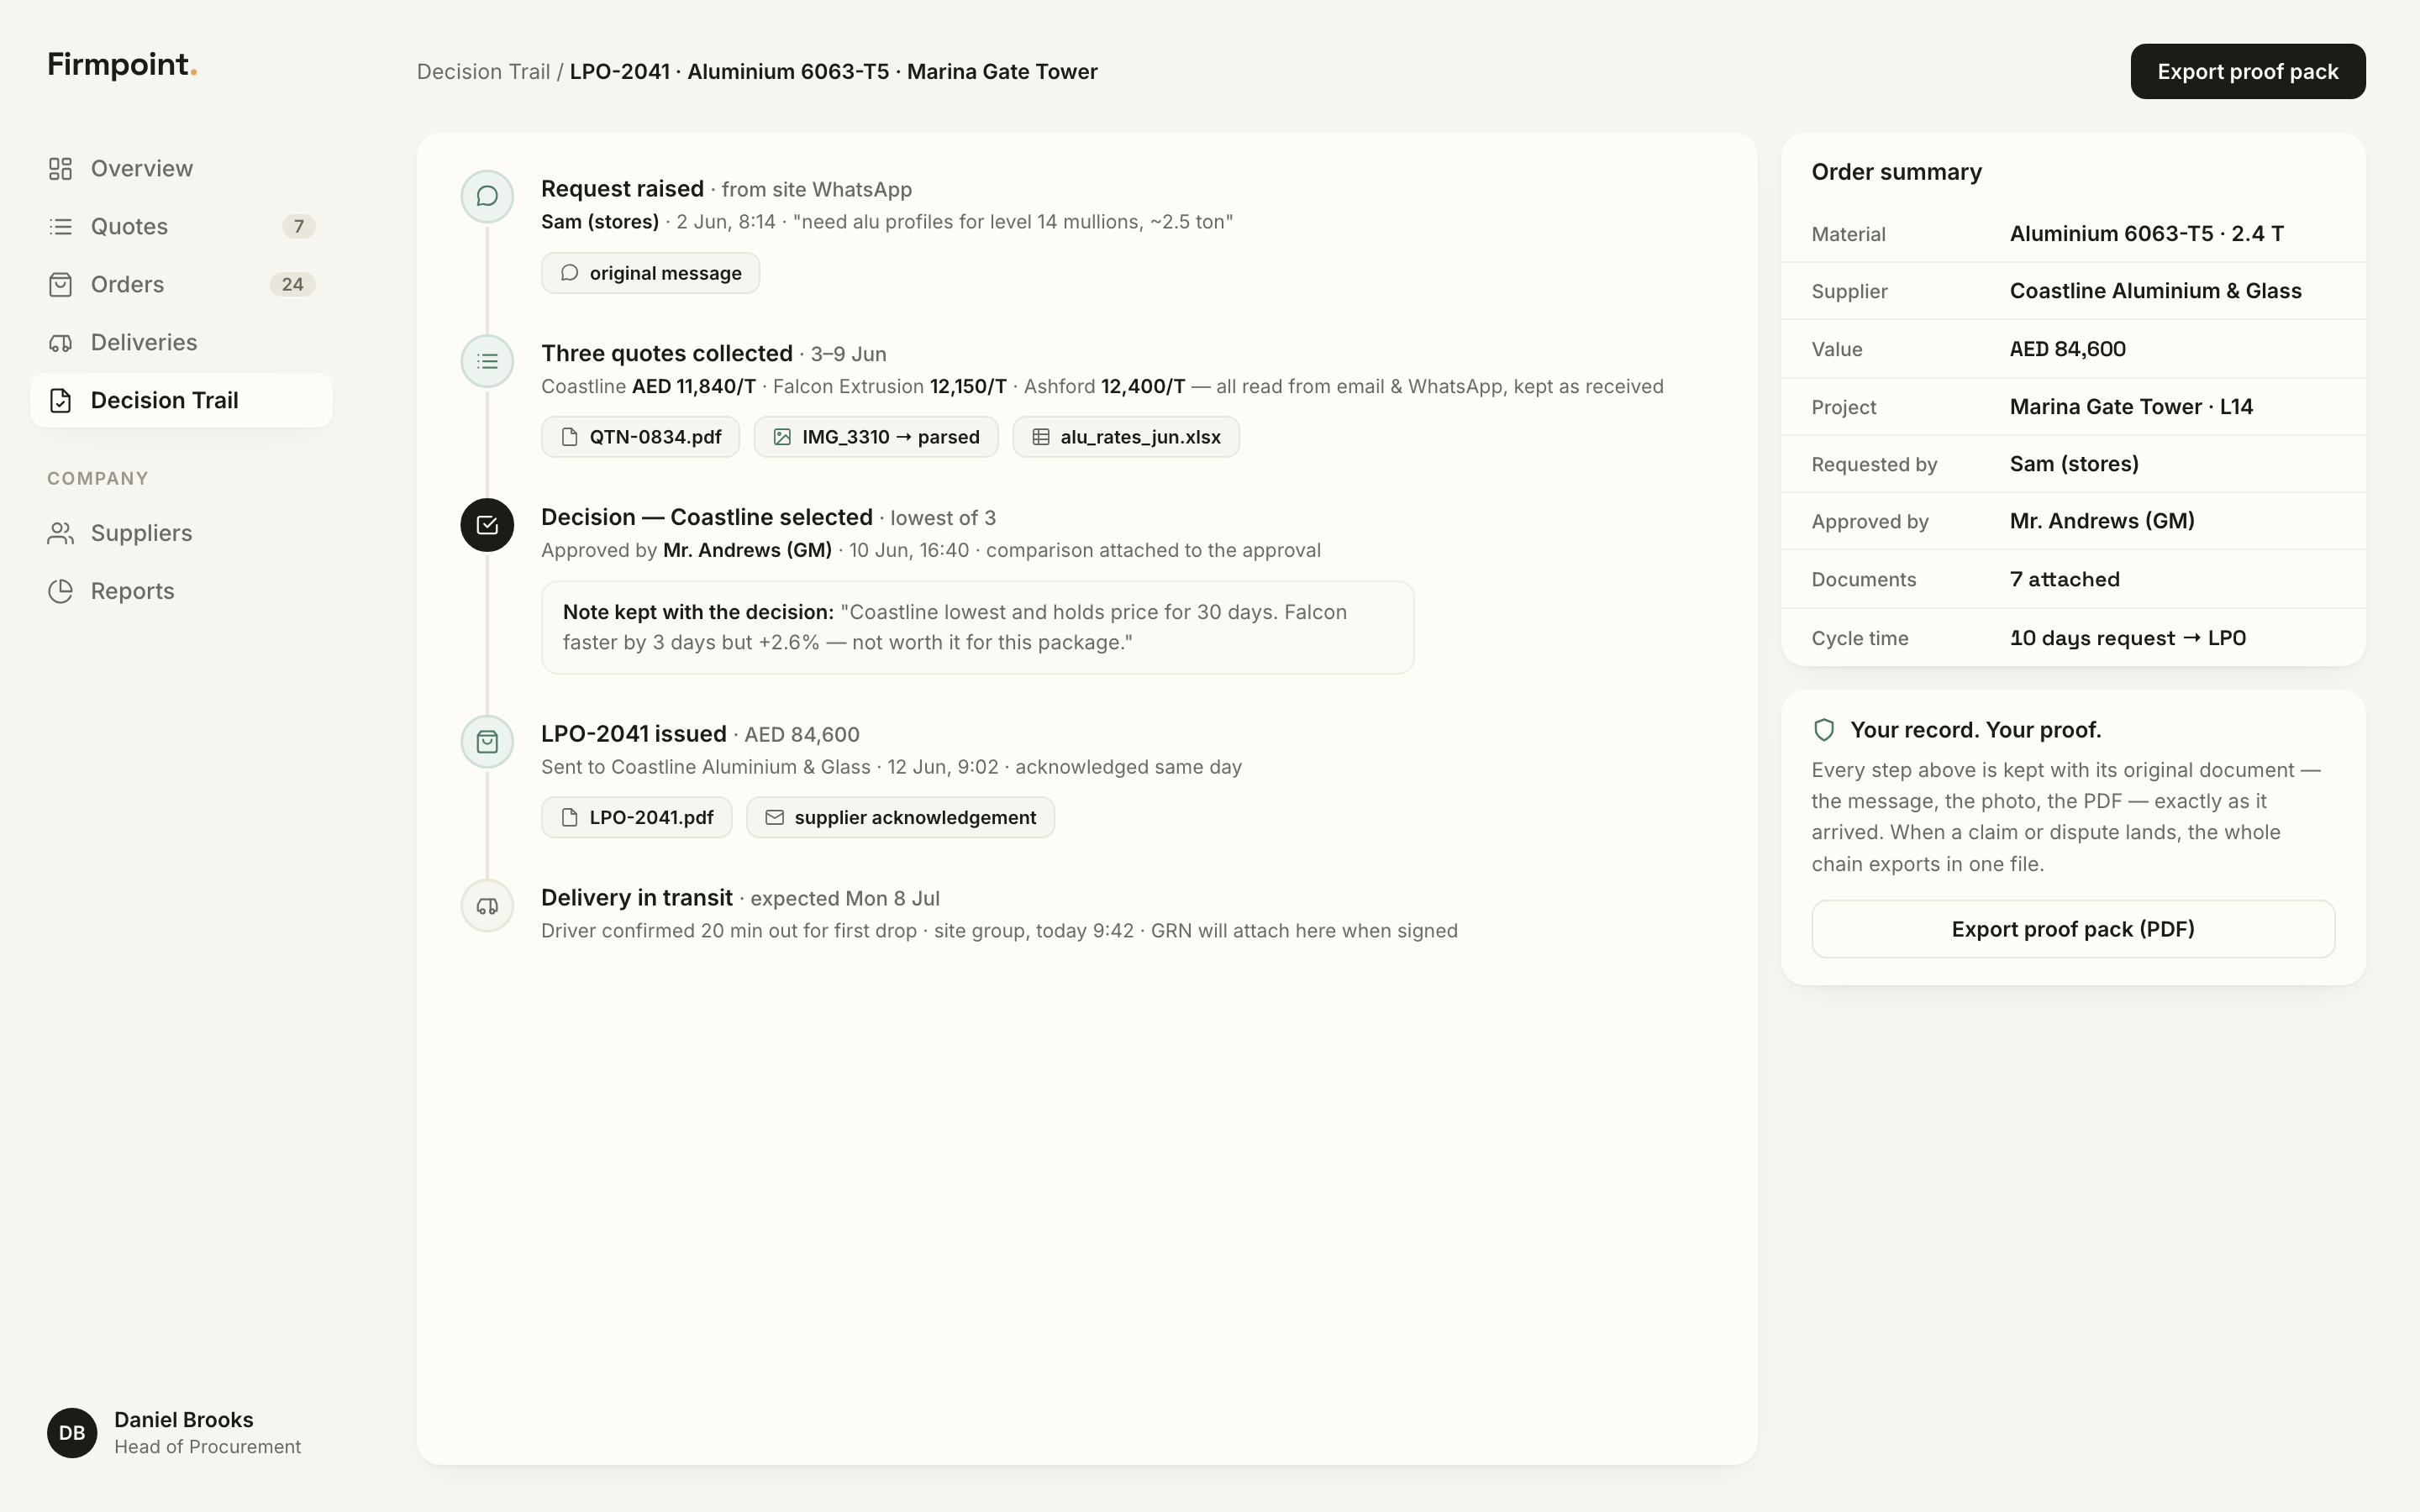Open the original message attachment chip

coord(650,273)
